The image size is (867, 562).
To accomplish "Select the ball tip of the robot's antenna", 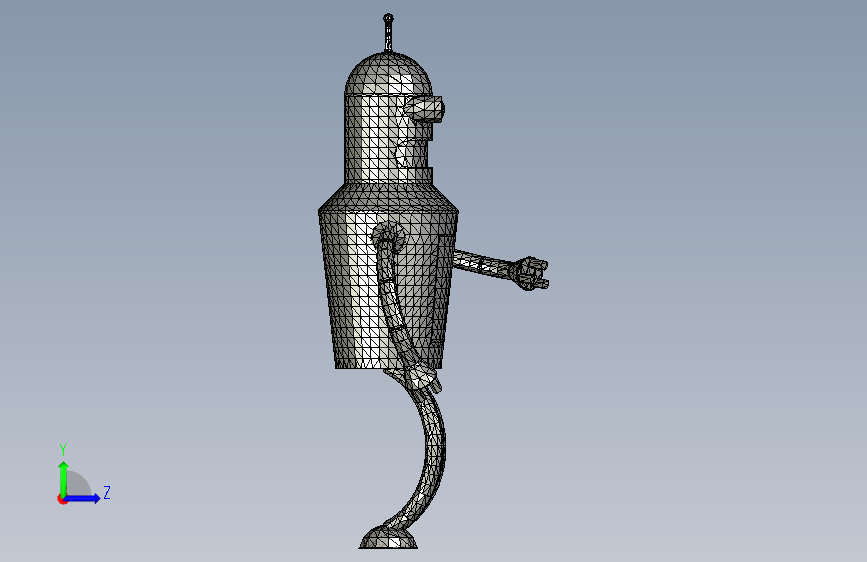I will tap(388, 18).
